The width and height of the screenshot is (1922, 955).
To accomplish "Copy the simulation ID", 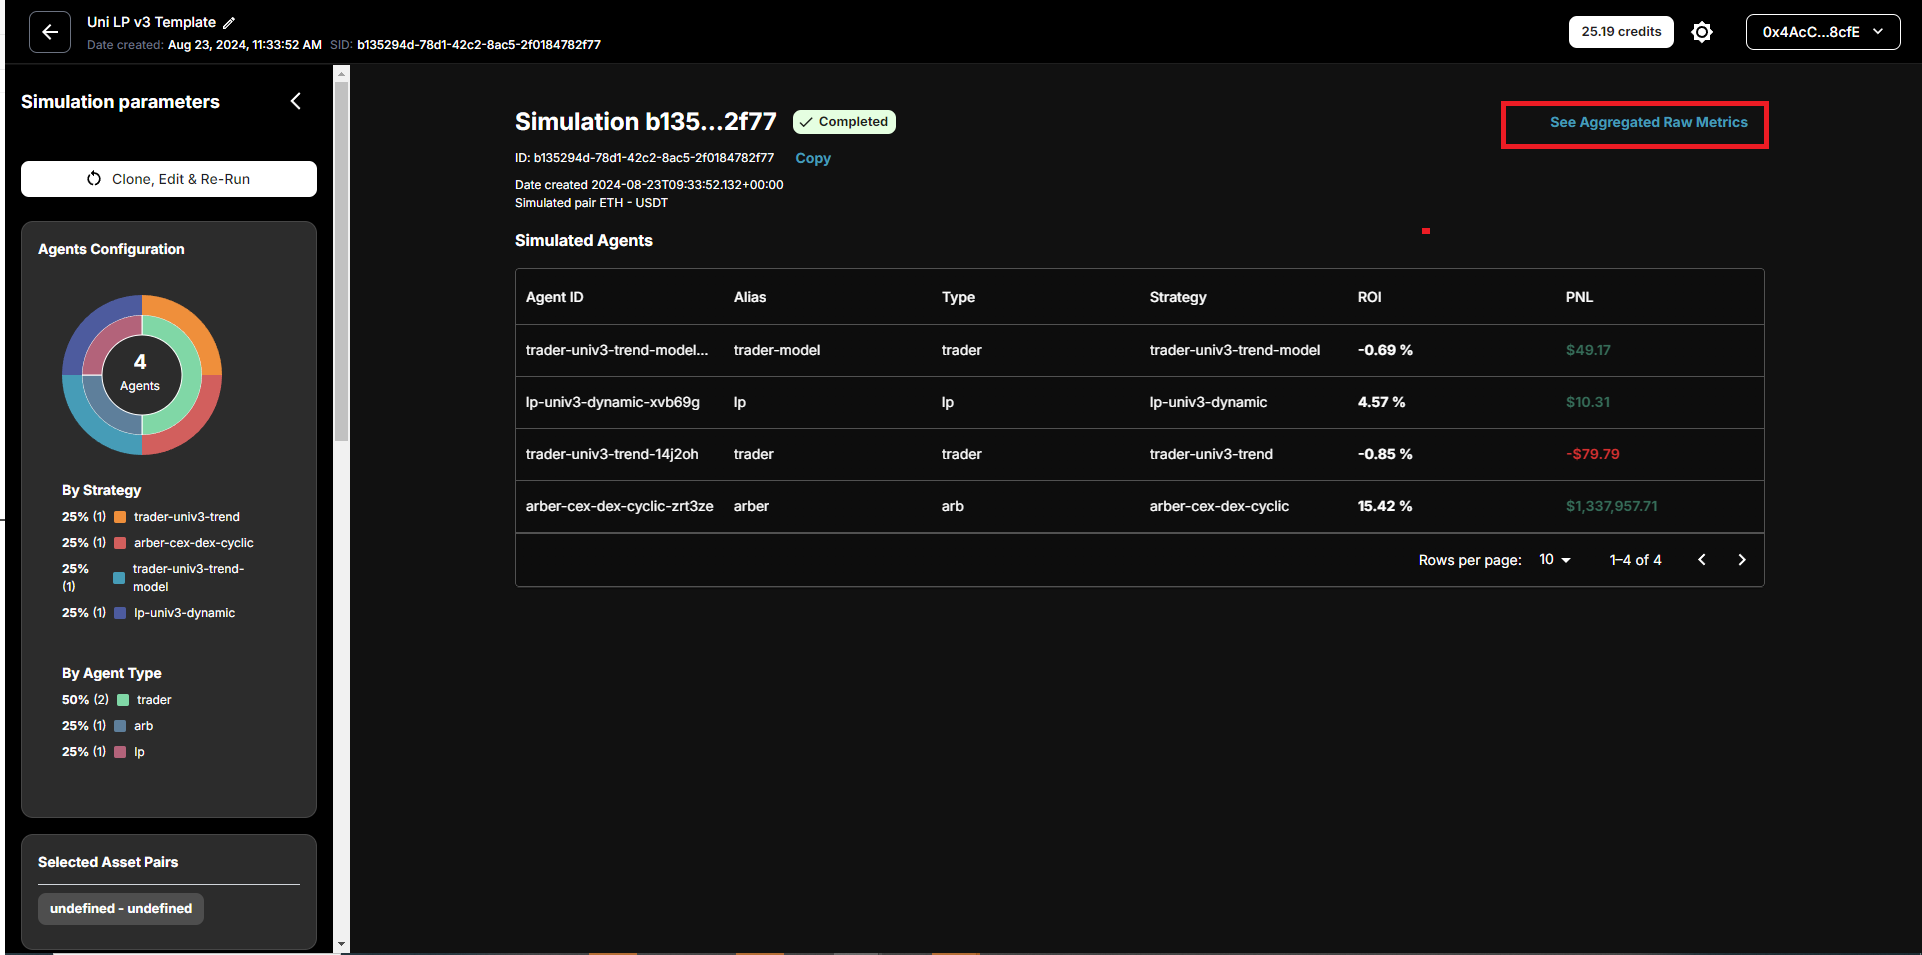I will coord(813,158).
